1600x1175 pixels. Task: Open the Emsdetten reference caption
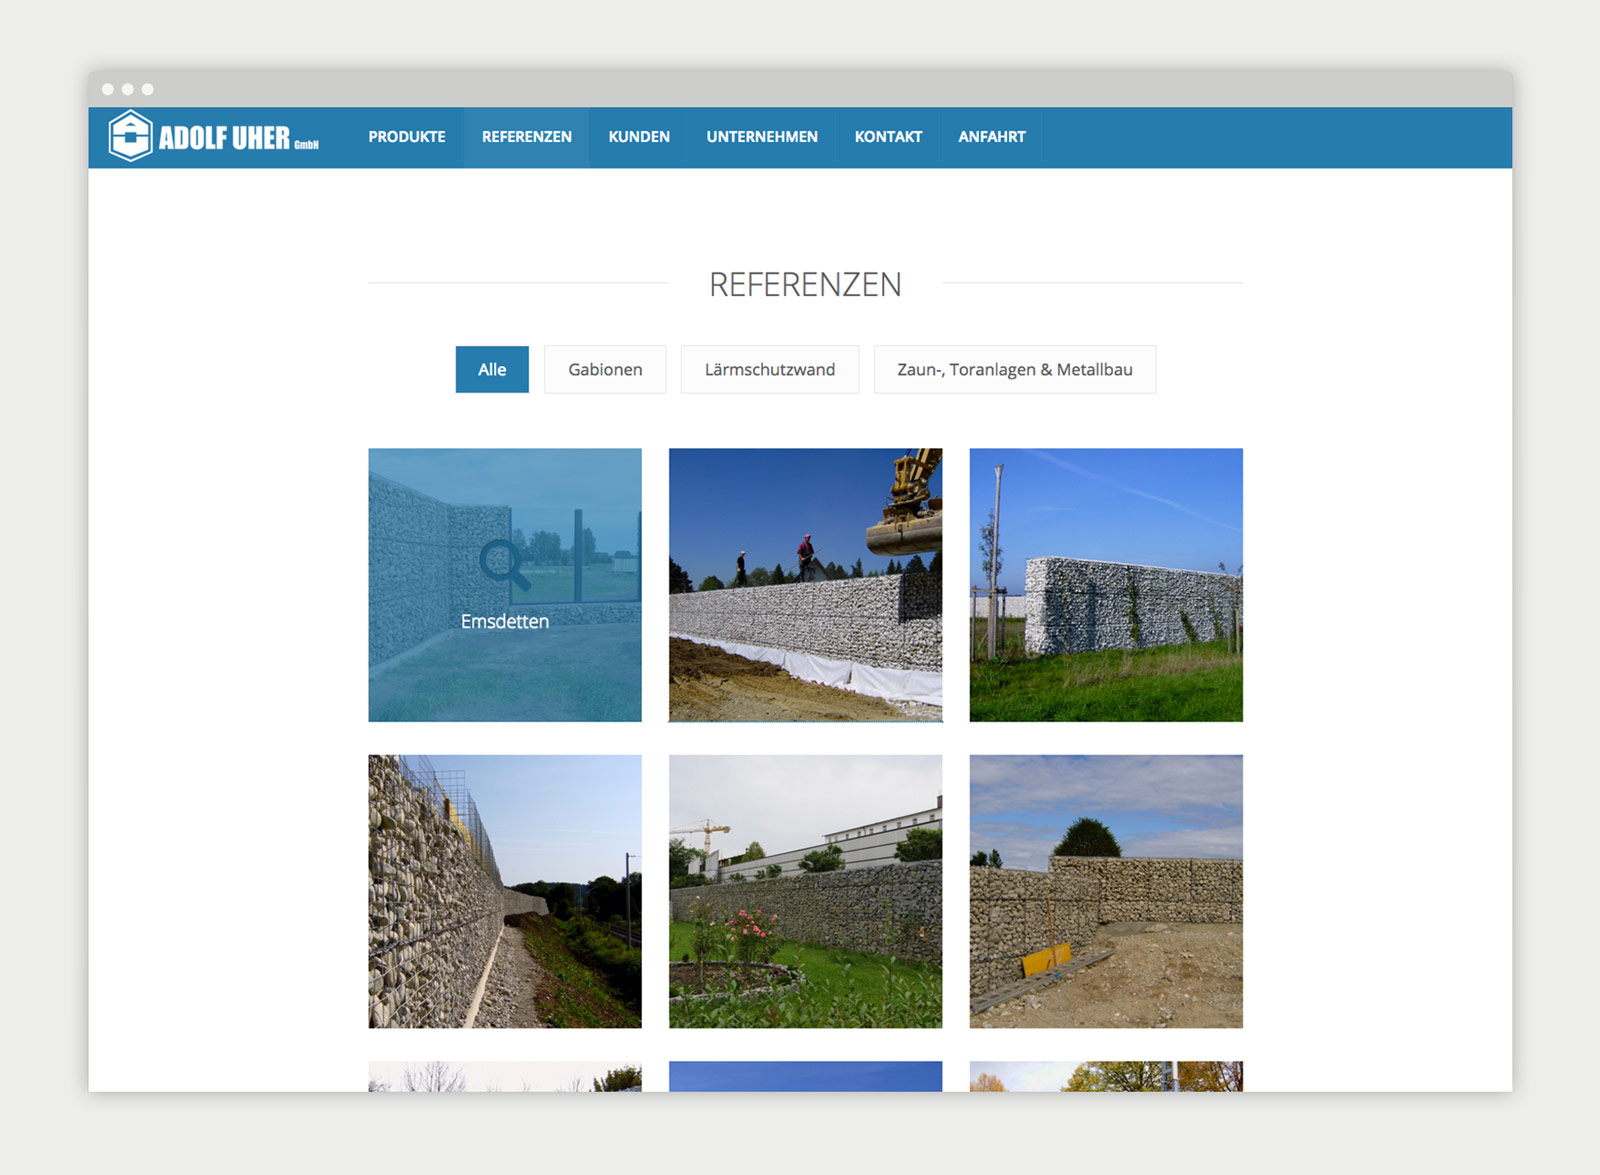pos(505,621)
